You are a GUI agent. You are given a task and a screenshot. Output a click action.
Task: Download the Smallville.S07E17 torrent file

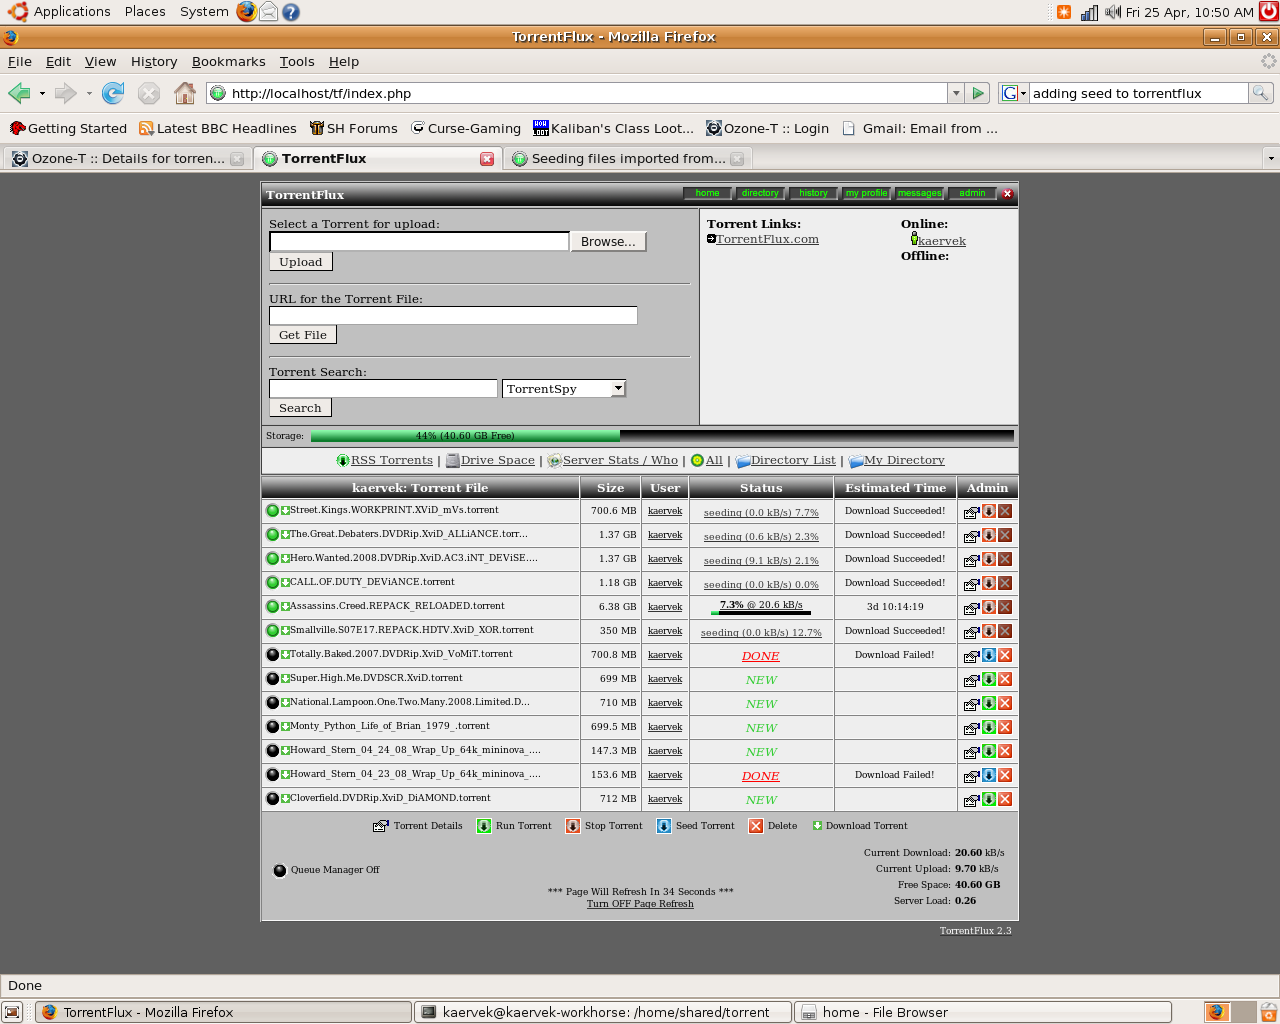click(x=285, y=630)
